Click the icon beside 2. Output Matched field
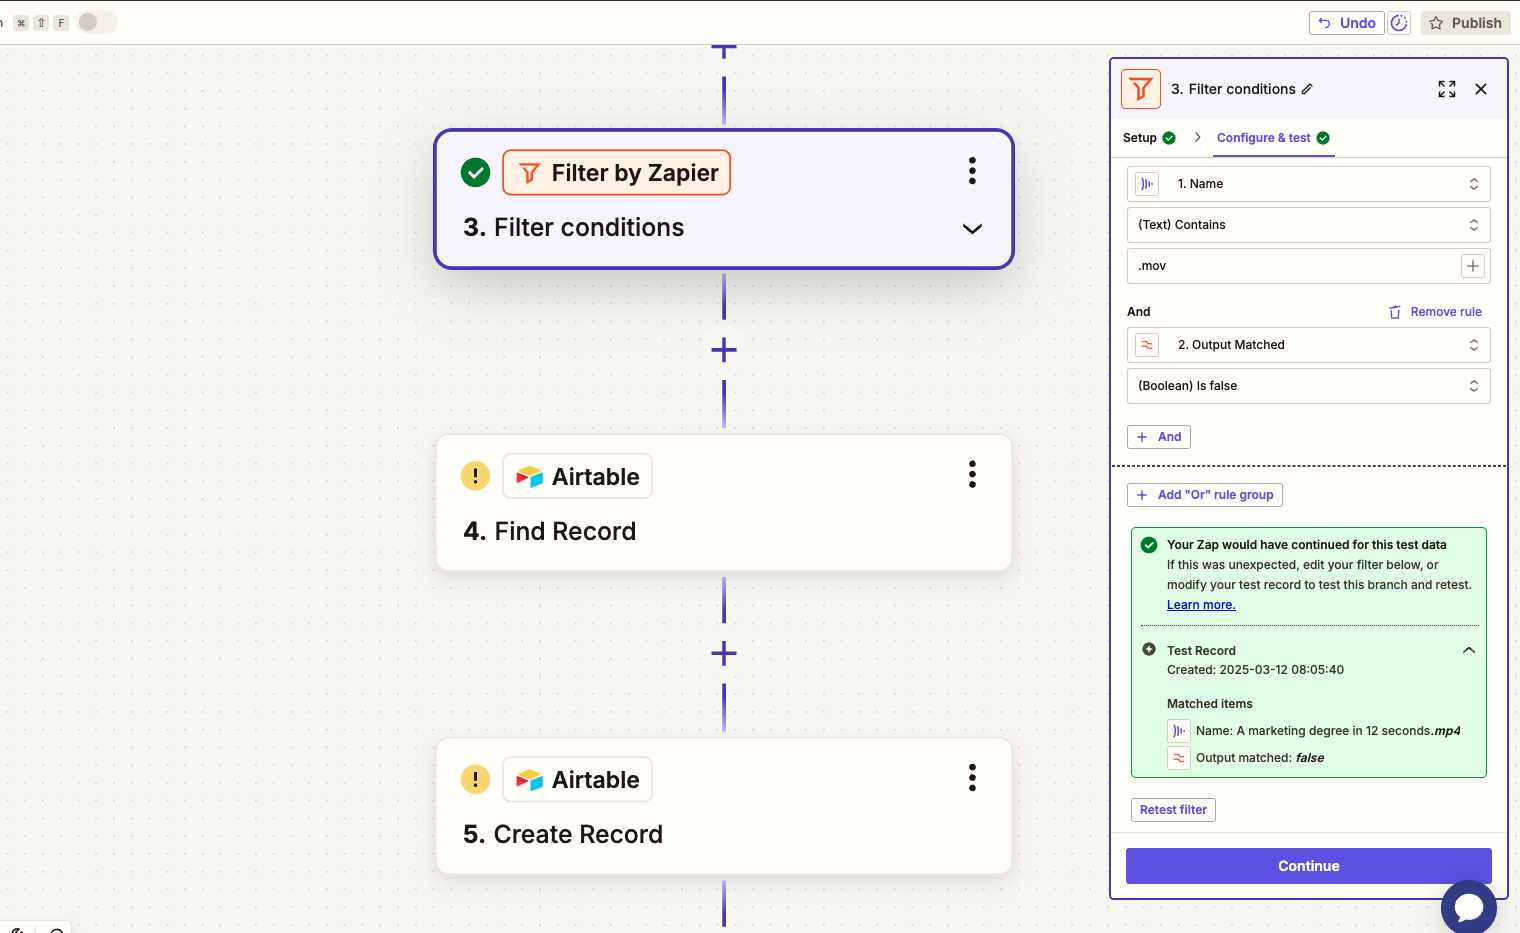The height and width of the screenshot is (933, 1520). (x=1147, y=345)
